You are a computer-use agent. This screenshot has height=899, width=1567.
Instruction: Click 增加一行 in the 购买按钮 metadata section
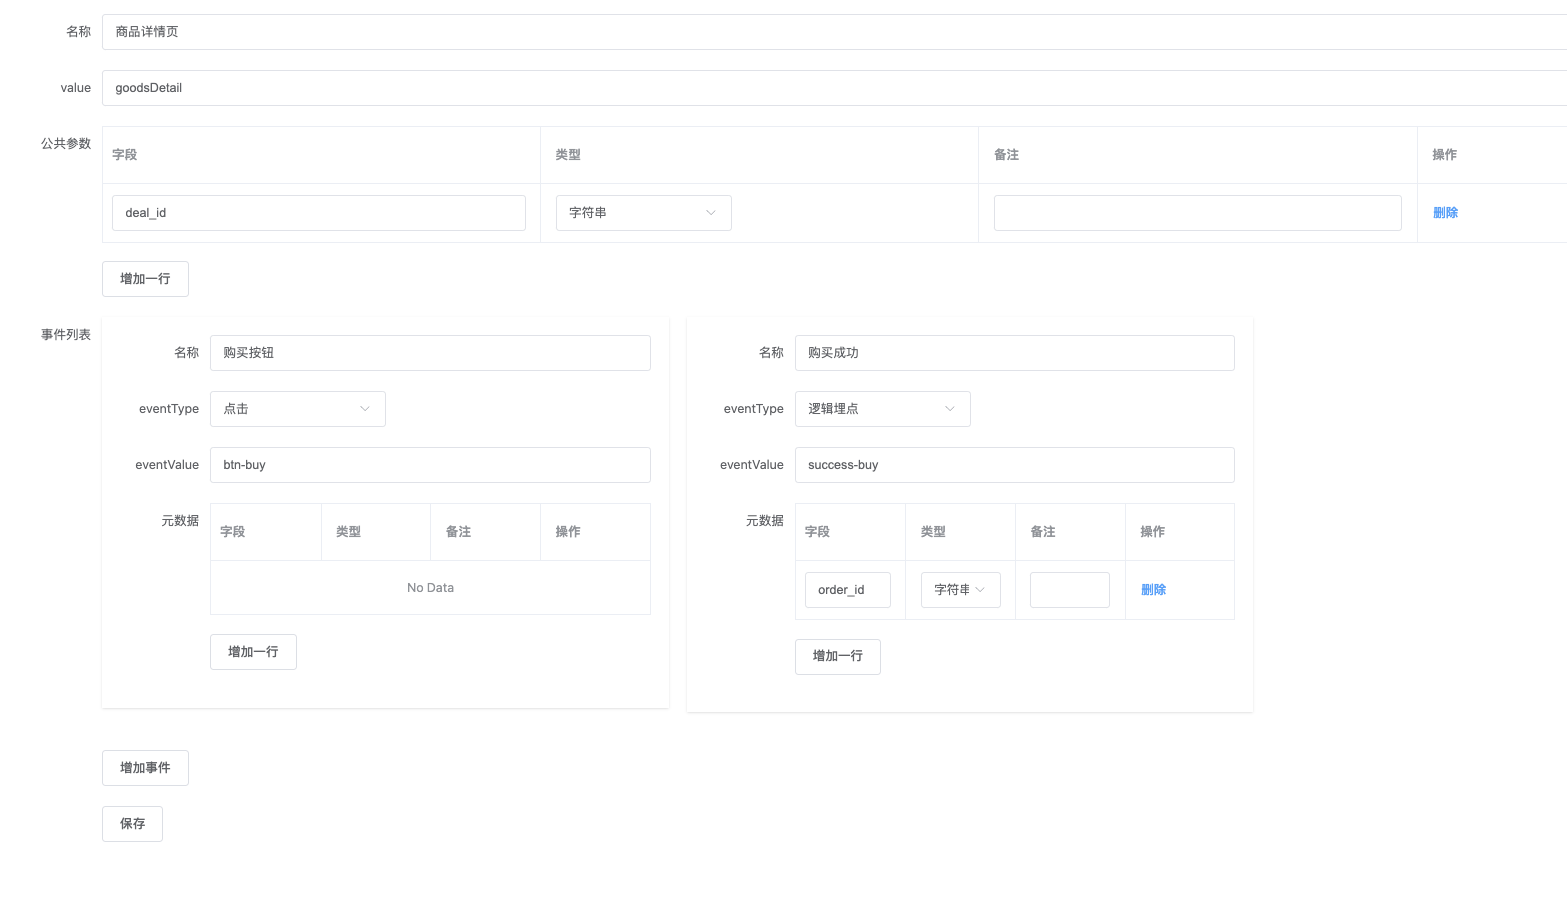point(253,651)
